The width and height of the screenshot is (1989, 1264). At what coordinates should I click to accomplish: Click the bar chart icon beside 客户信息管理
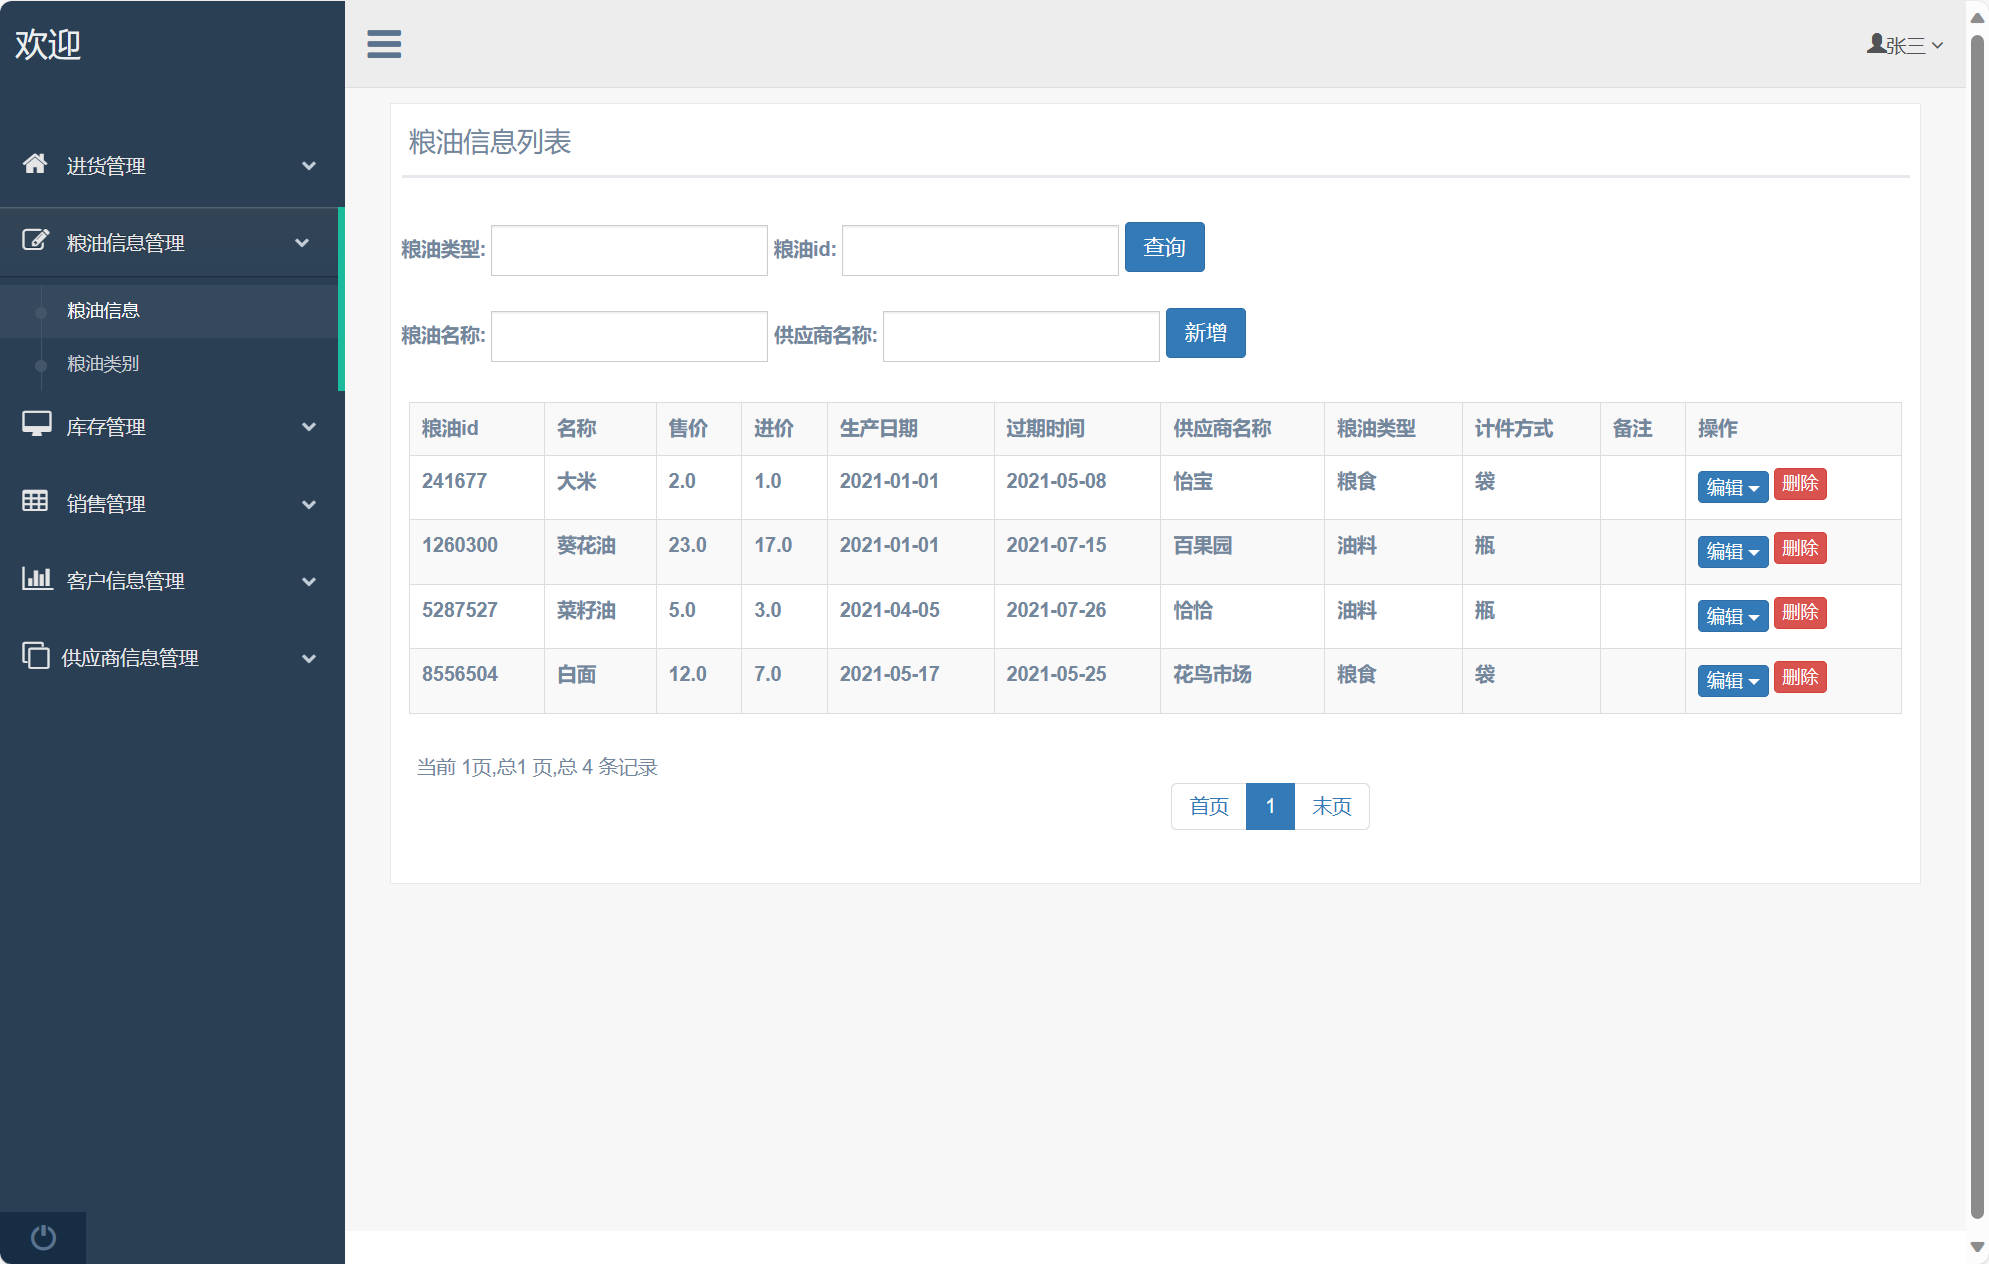pos(37,578)
